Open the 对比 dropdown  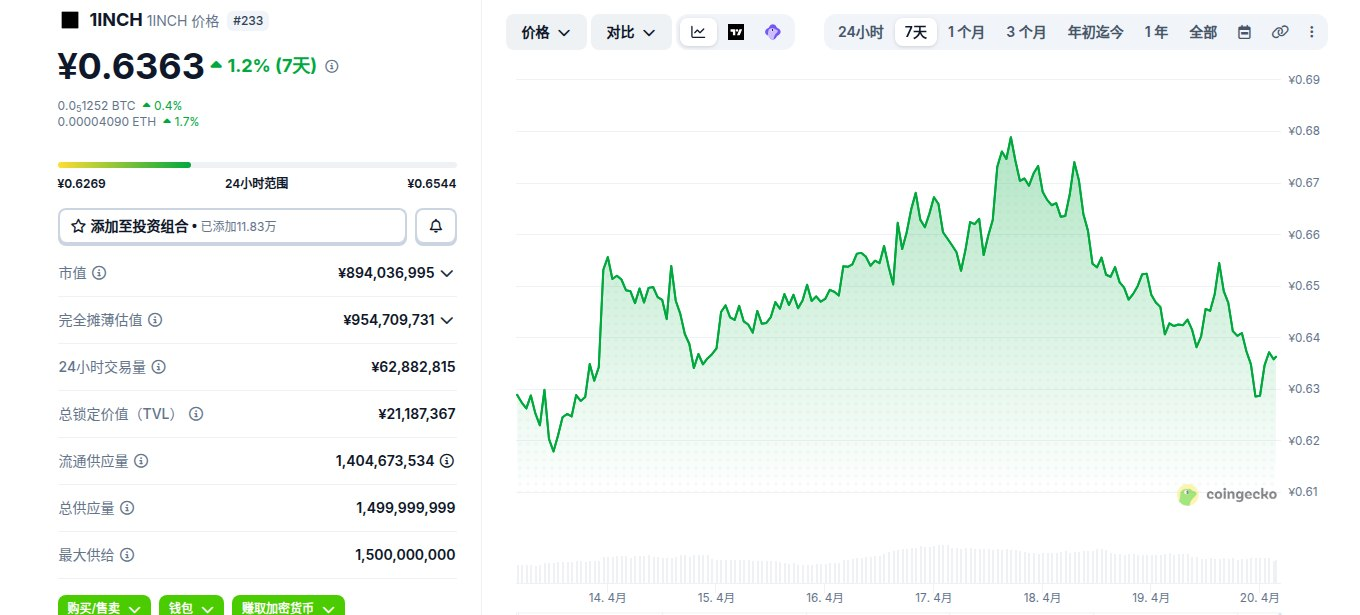tap(631, 32)
